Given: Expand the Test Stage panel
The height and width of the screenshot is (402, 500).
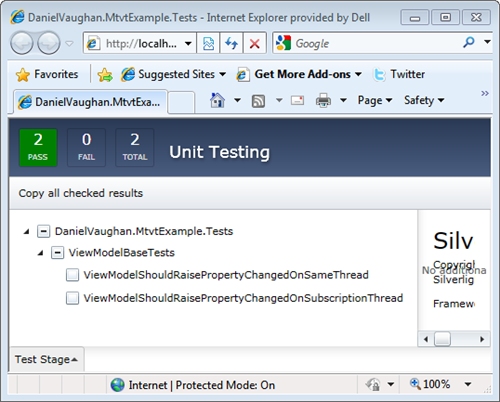Looking at the screenshot, I should point(46,359).
